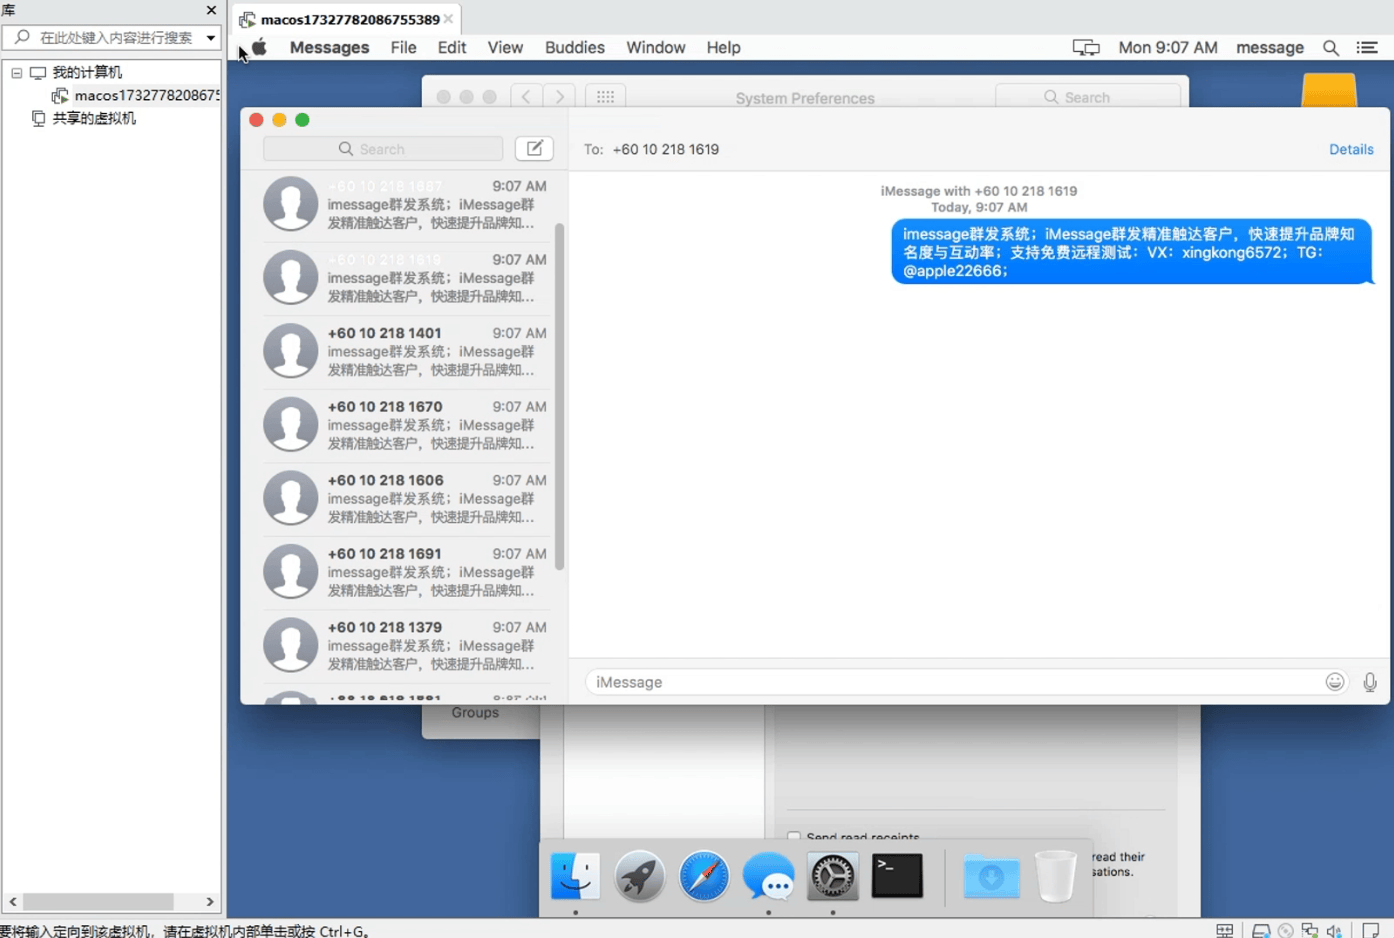Open conversation +60 10 218 1379

point(405,645)
